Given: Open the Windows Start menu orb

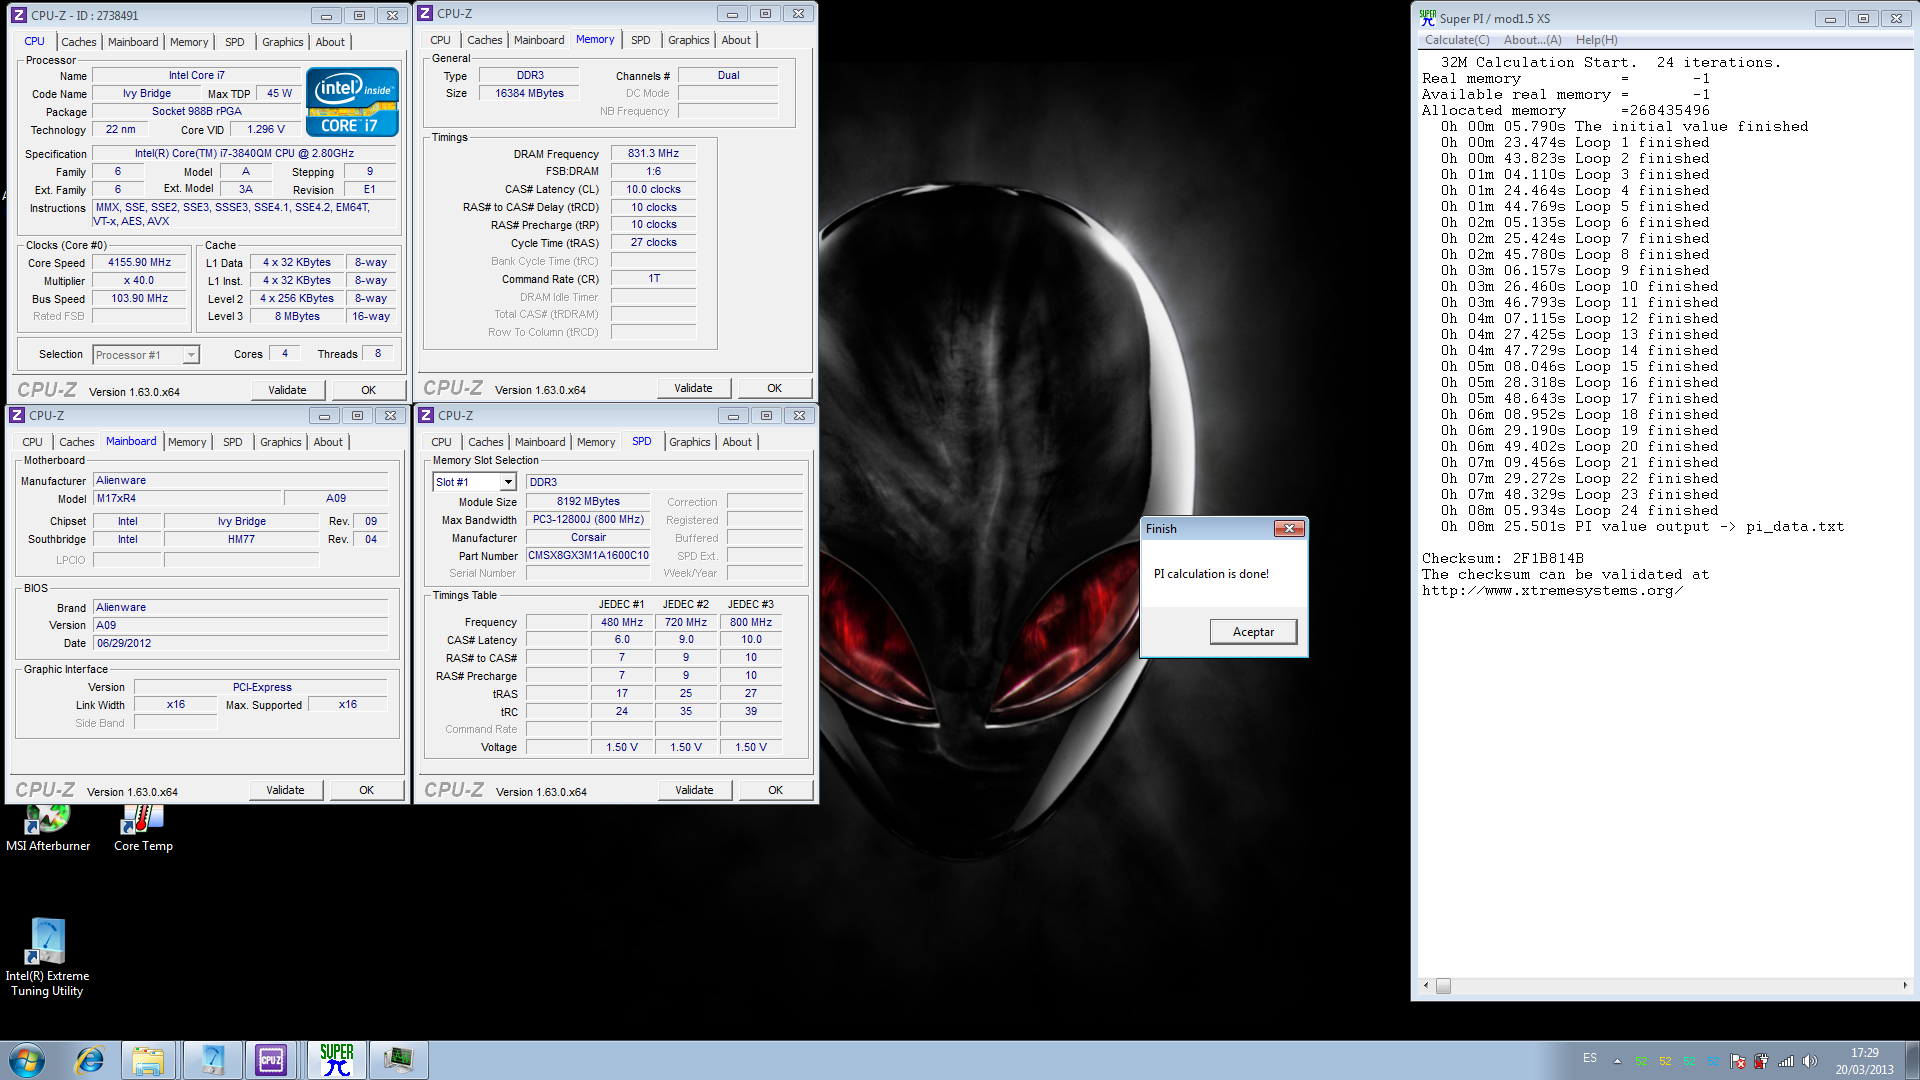Looking at the screenshot, I should click(x=27, y=1060).
